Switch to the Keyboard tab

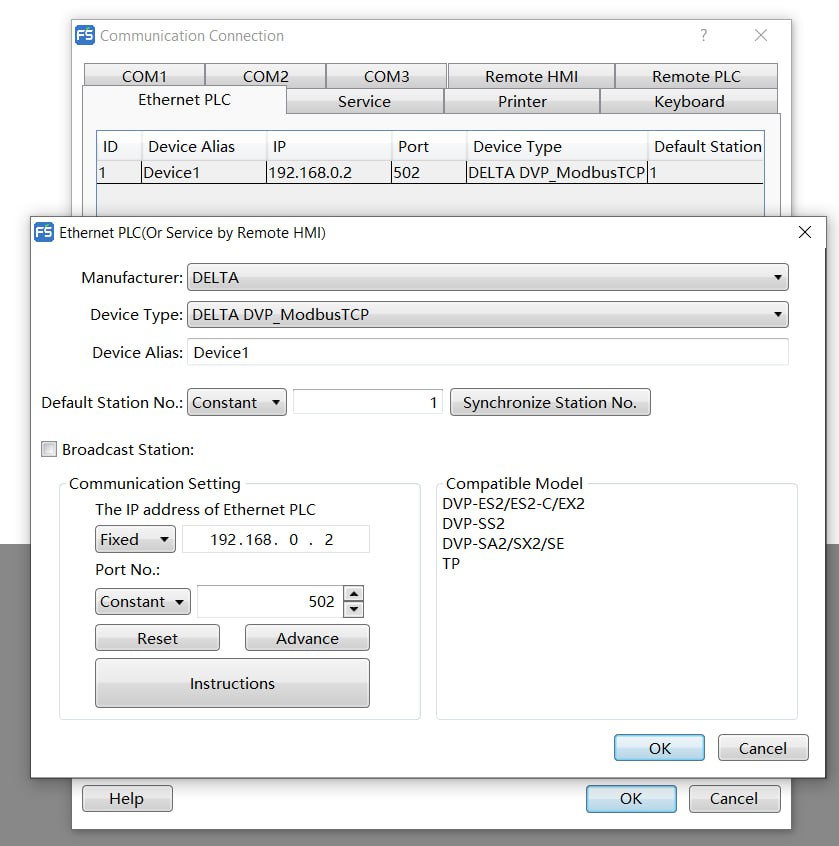(x=689, y=101)
